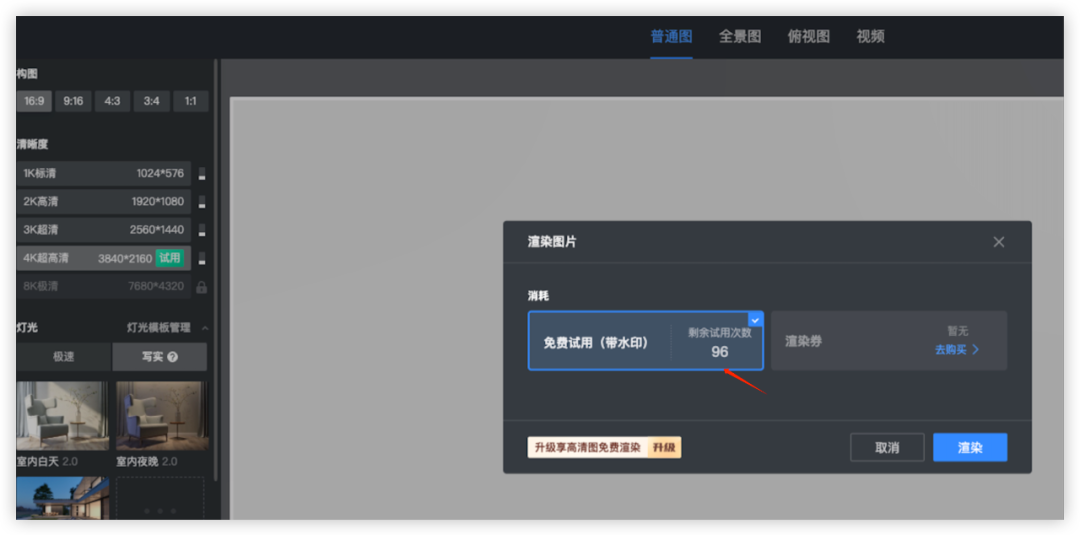Pick the 1:1 composition ratio
The height and width of the screenshot is (535, 1080).
click(191, 101)
